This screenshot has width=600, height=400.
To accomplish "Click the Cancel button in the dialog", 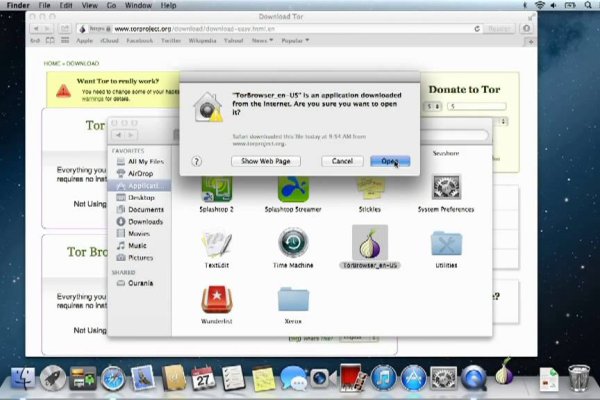I will click(342, 161).
